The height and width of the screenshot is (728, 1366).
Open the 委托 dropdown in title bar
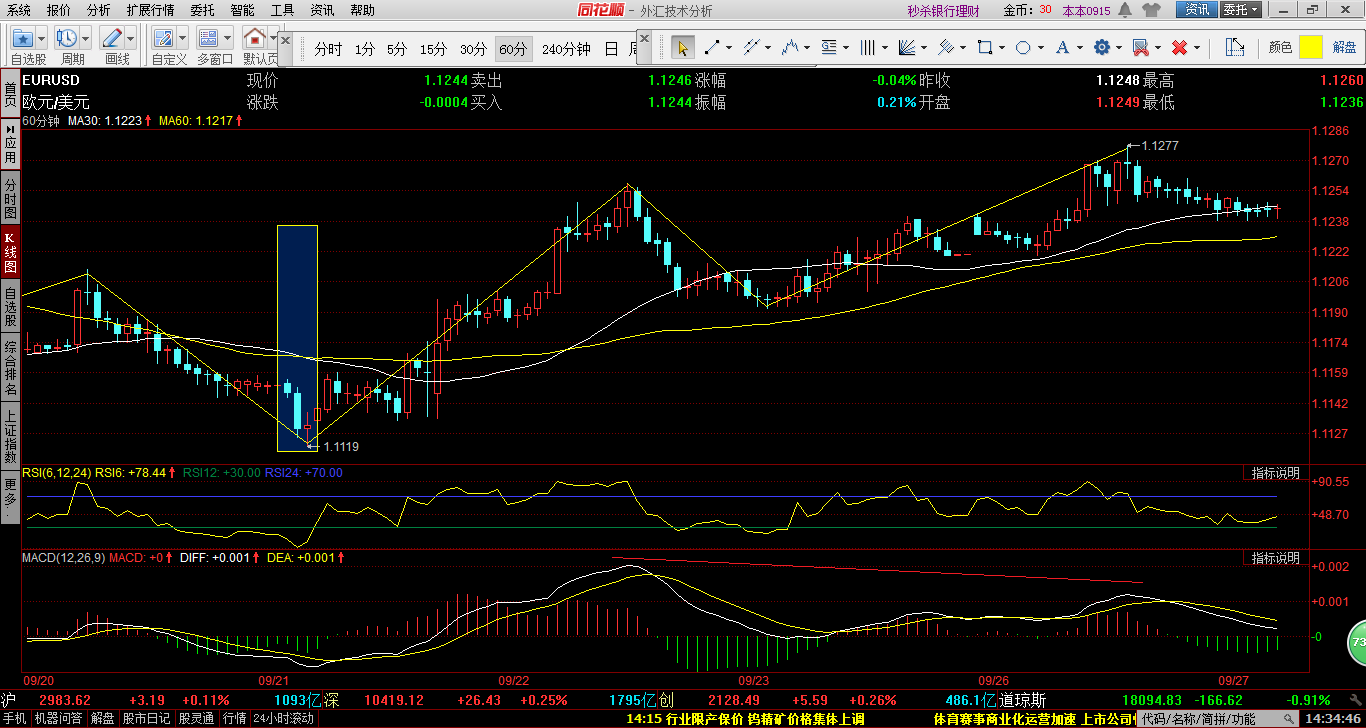tap(1242, 9)
